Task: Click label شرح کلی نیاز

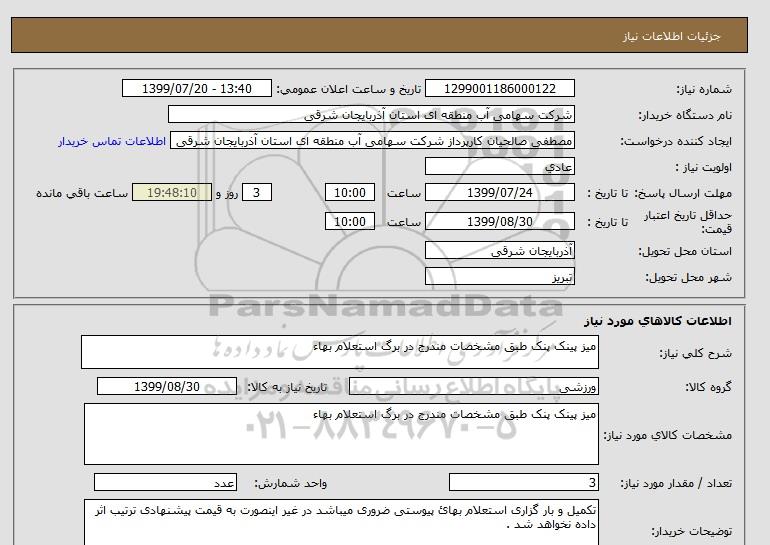Action: [x=695, y=353]
